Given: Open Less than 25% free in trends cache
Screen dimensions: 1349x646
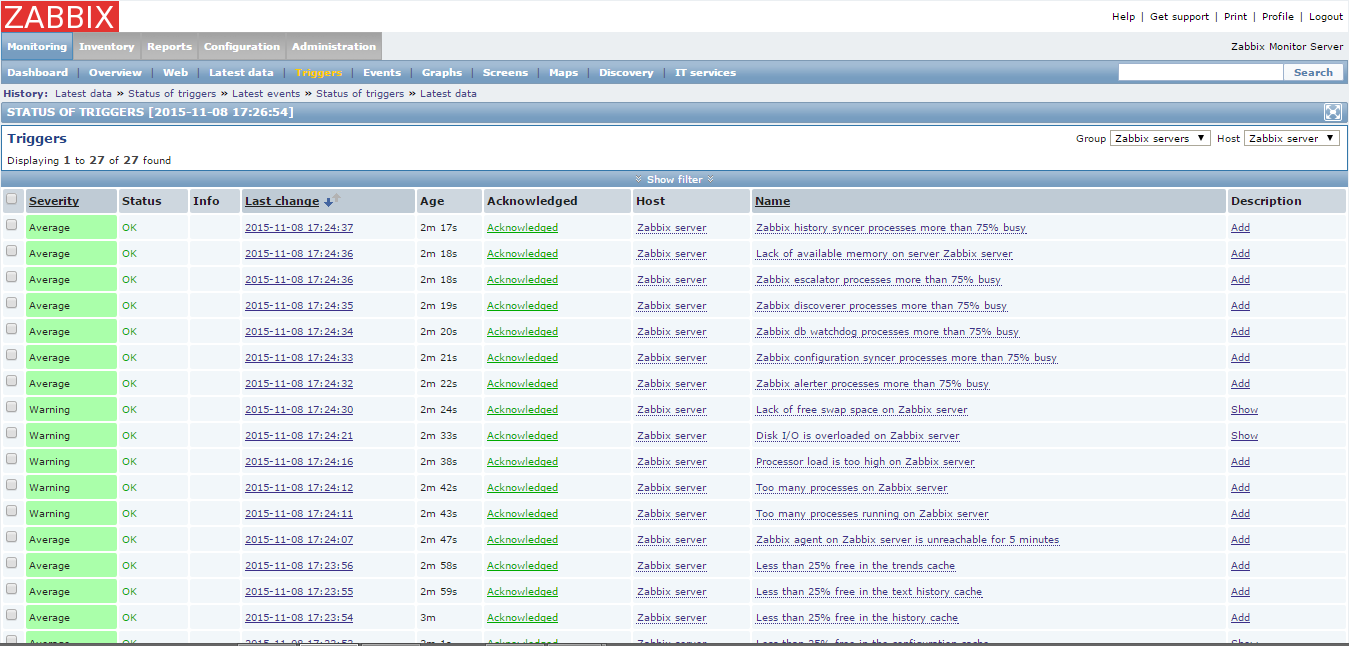Looking at the screenshot, I should coord(855,566).
